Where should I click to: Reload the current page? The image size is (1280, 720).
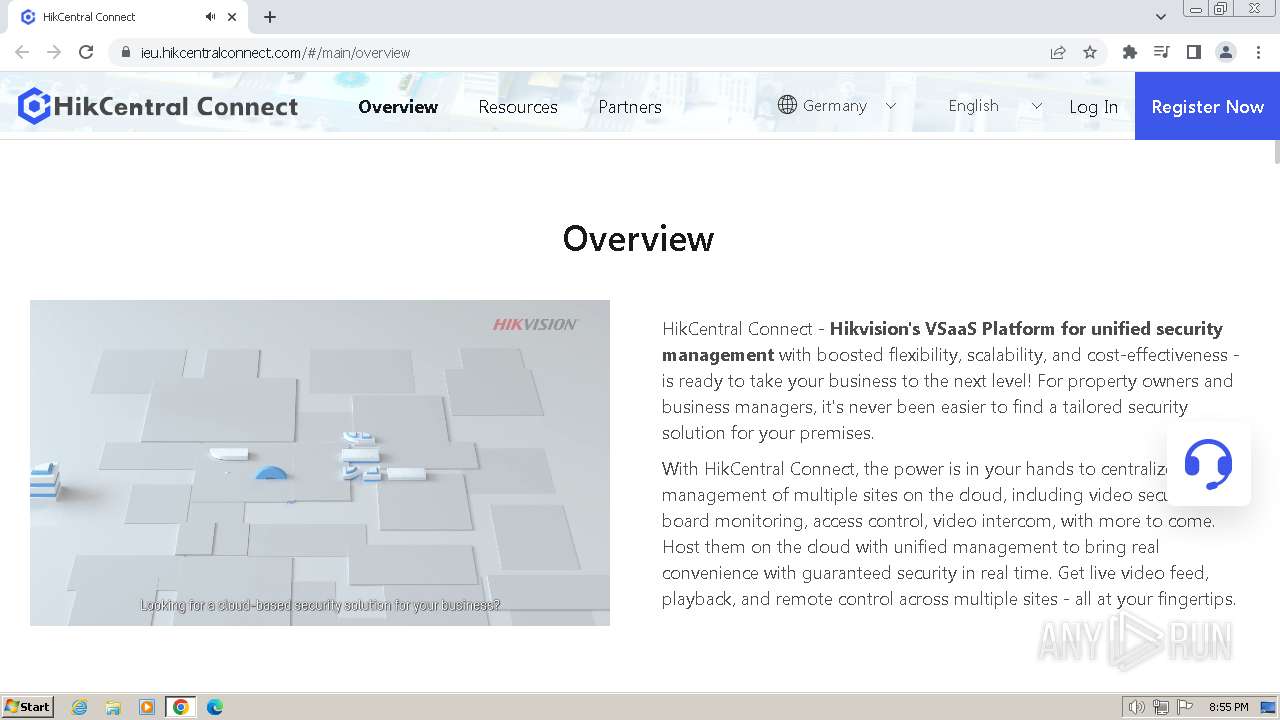(86, 52)
